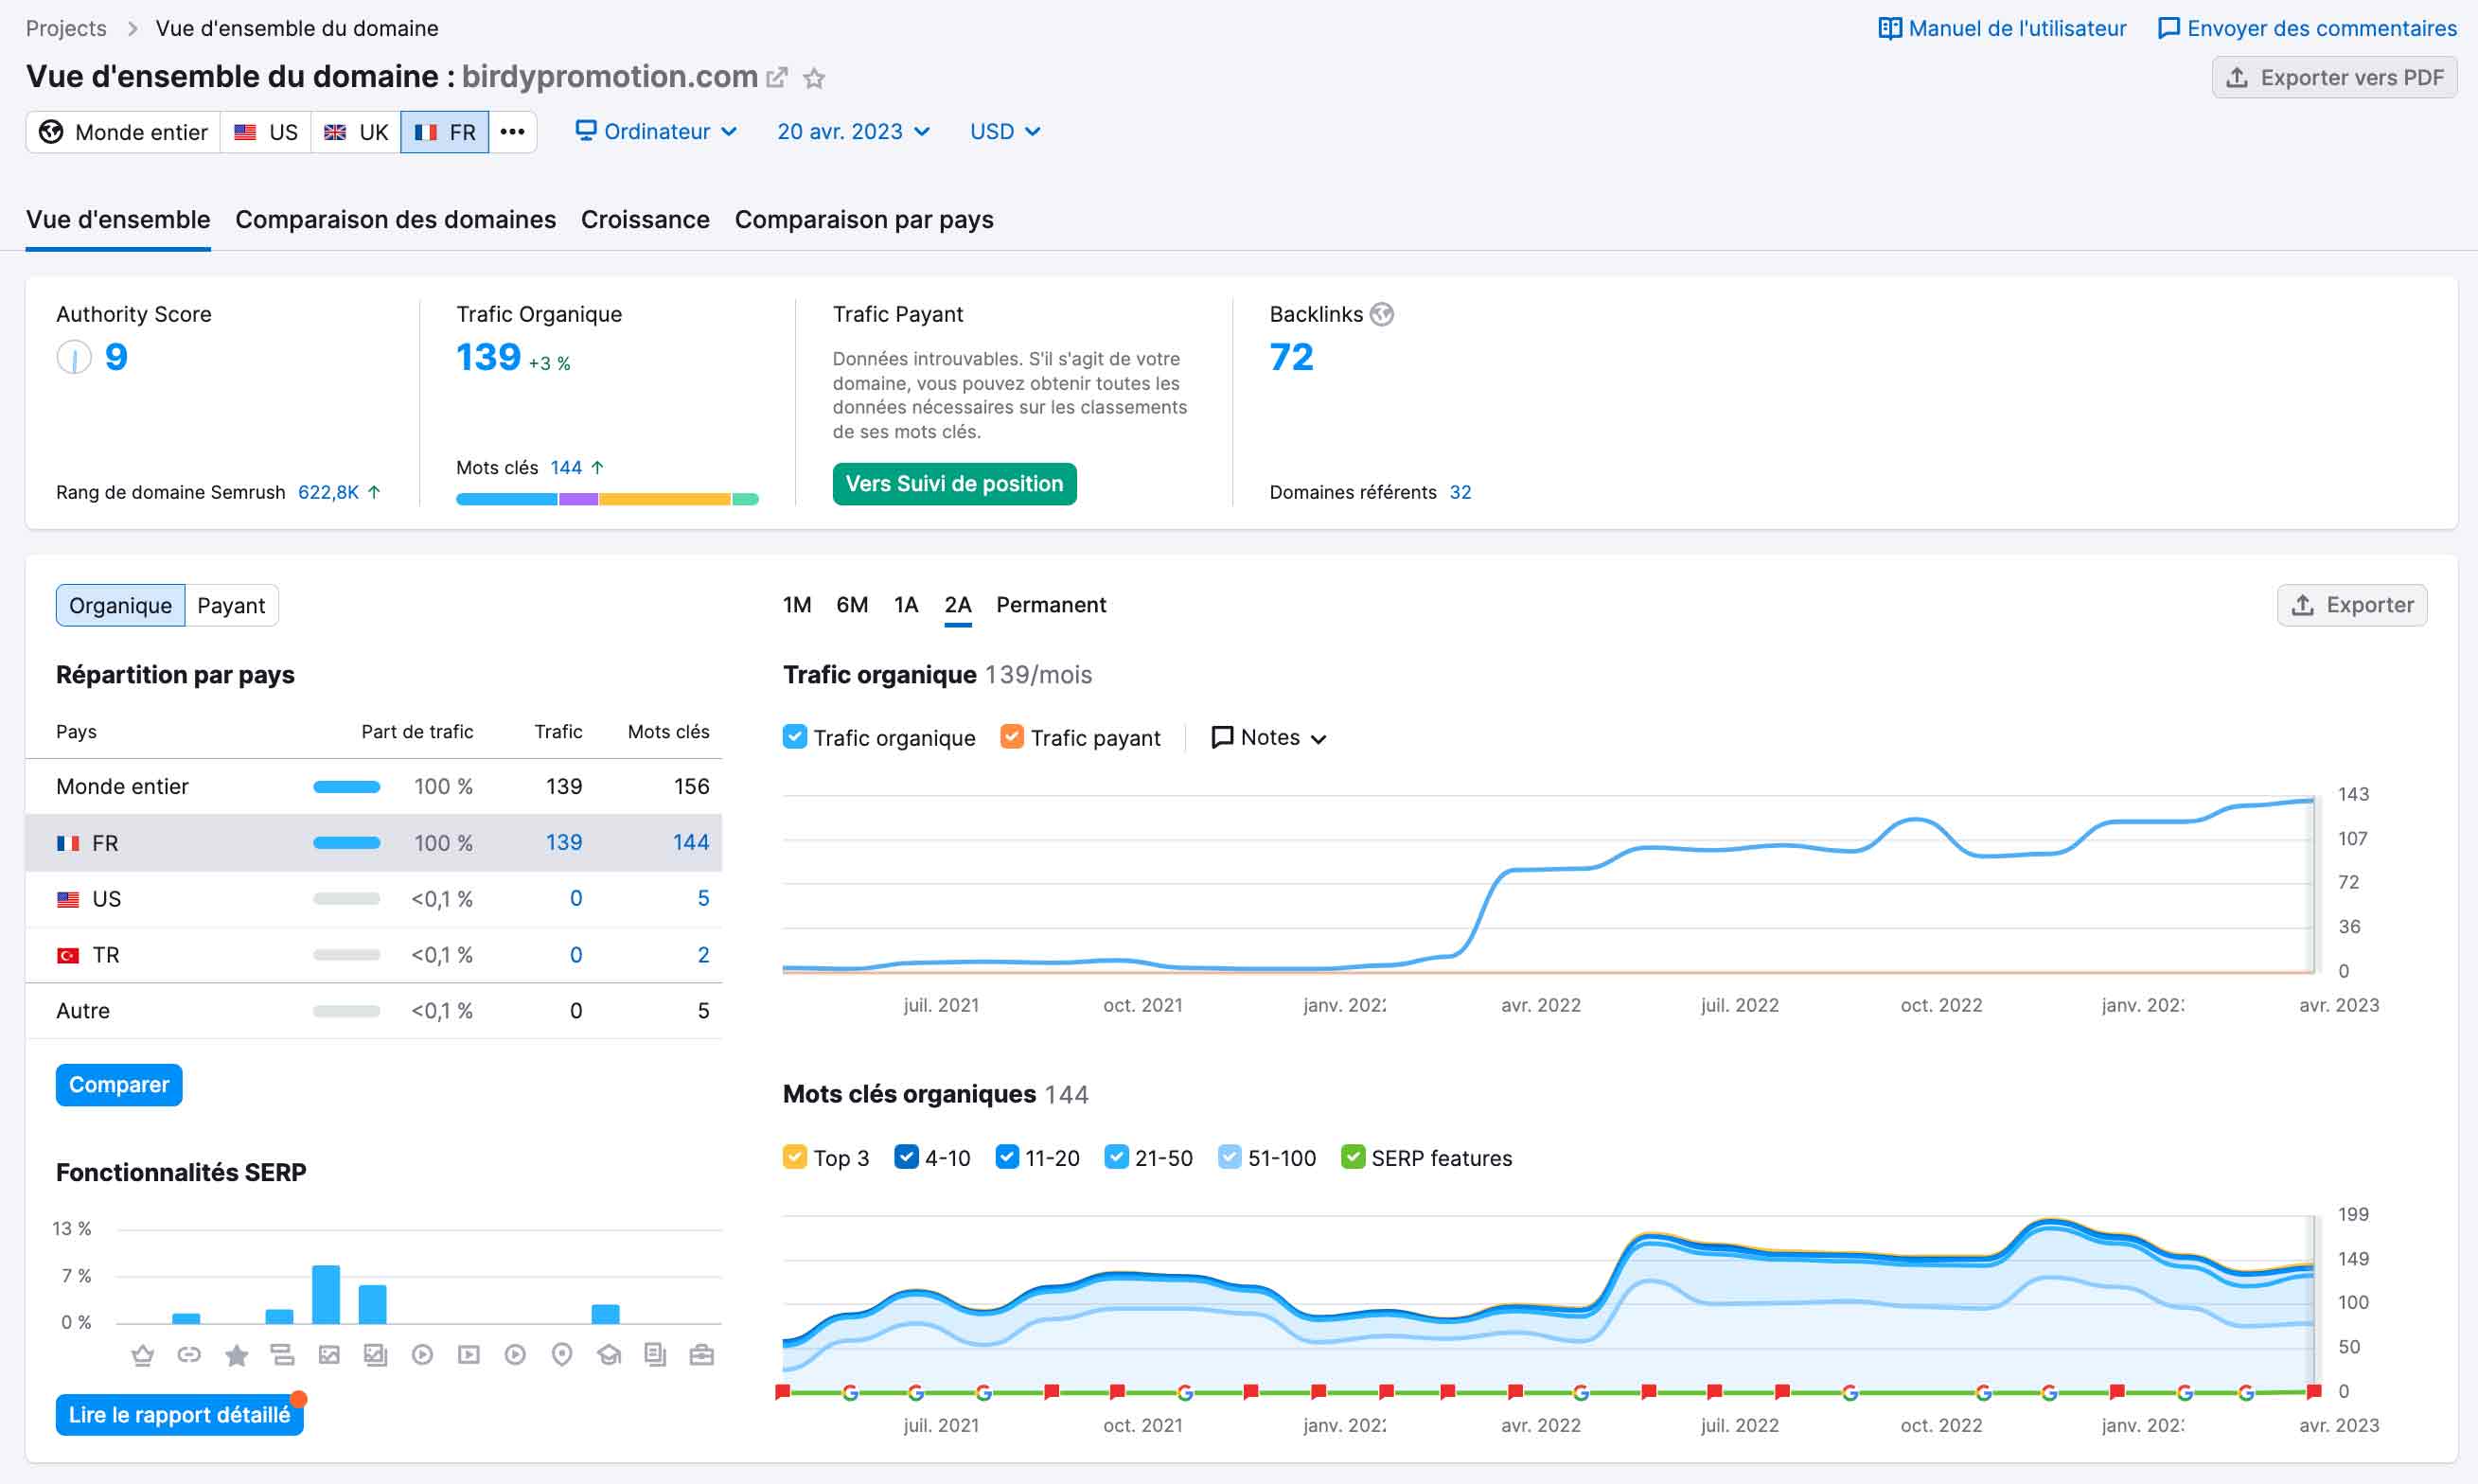2478x1484 pixels.
Task: Click the star reviews SERP icon
Action: coord(236,1355)
